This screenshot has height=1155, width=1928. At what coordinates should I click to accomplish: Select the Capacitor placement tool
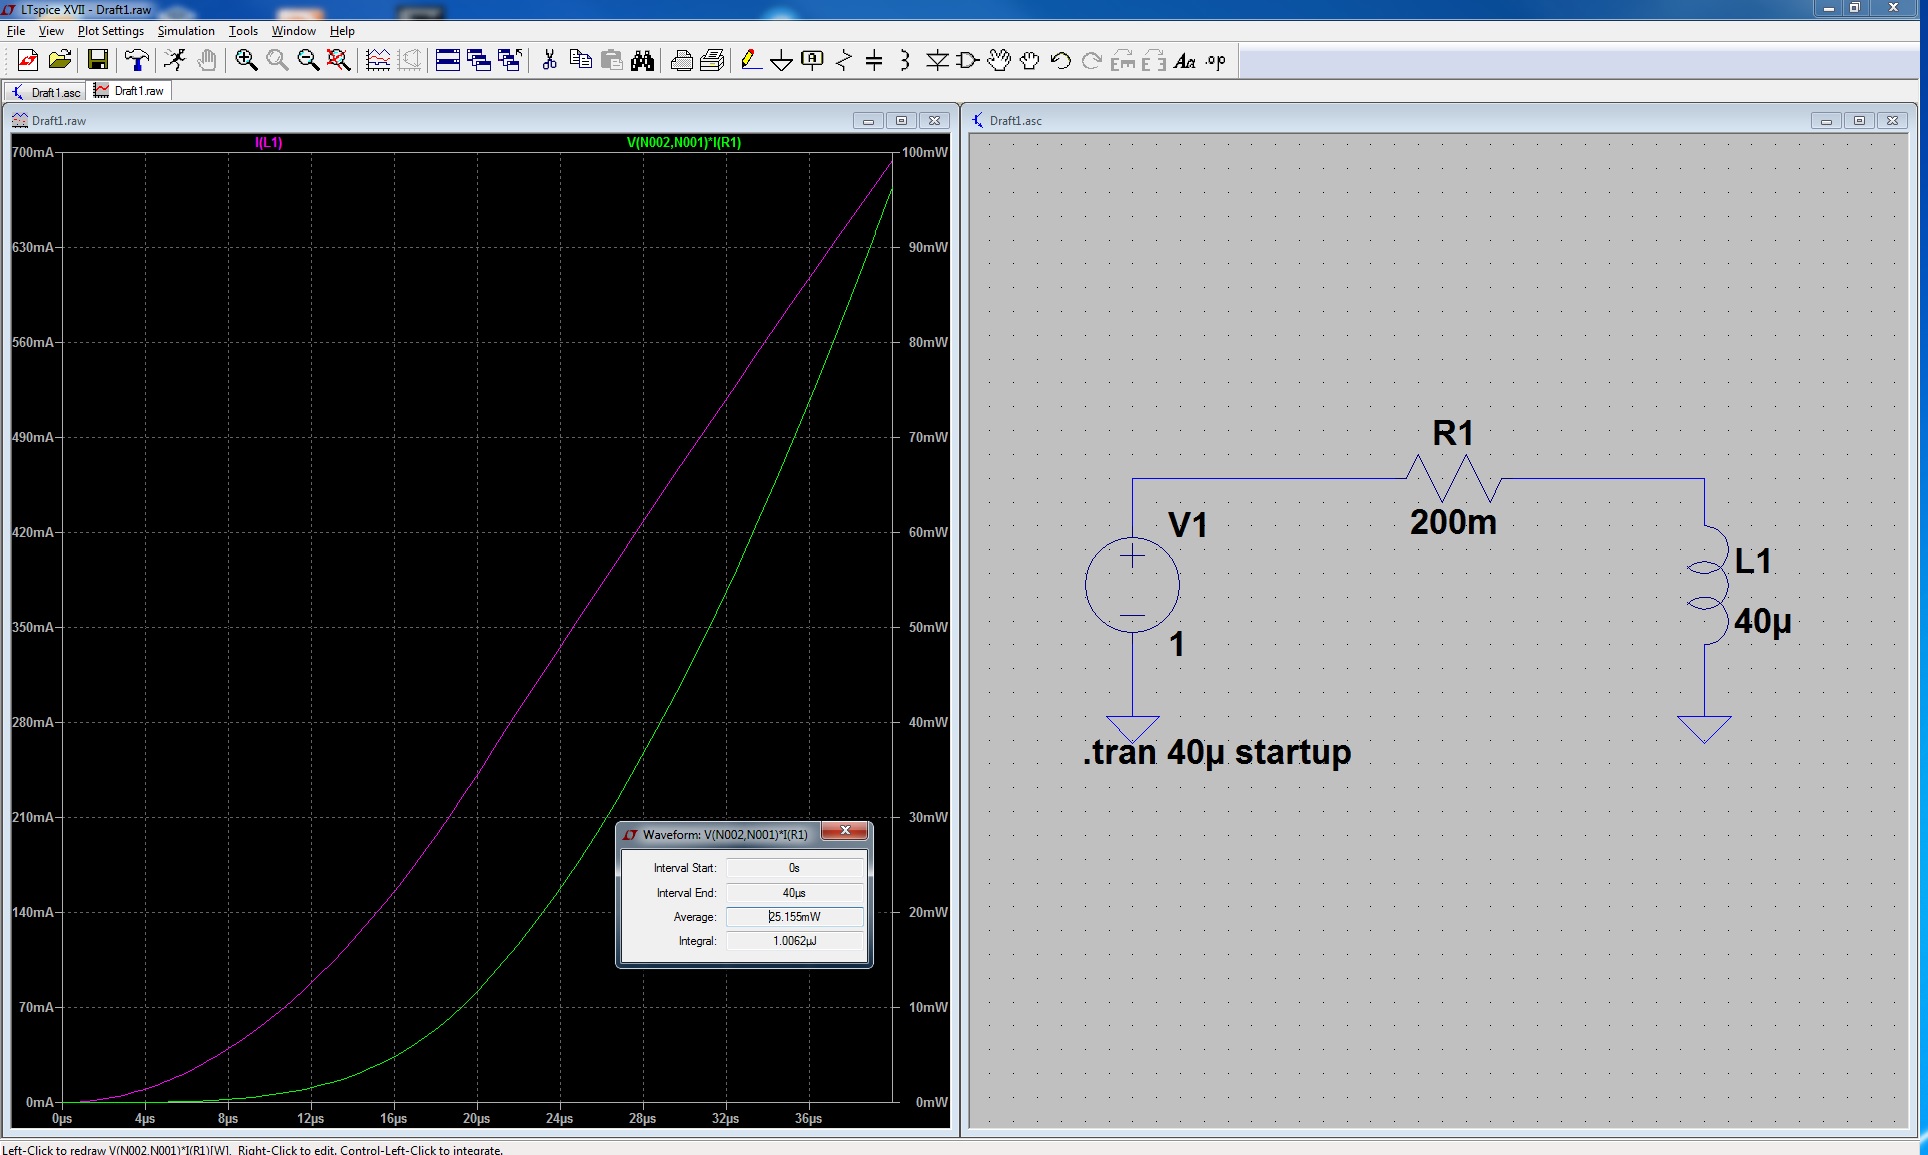[874, 61]
